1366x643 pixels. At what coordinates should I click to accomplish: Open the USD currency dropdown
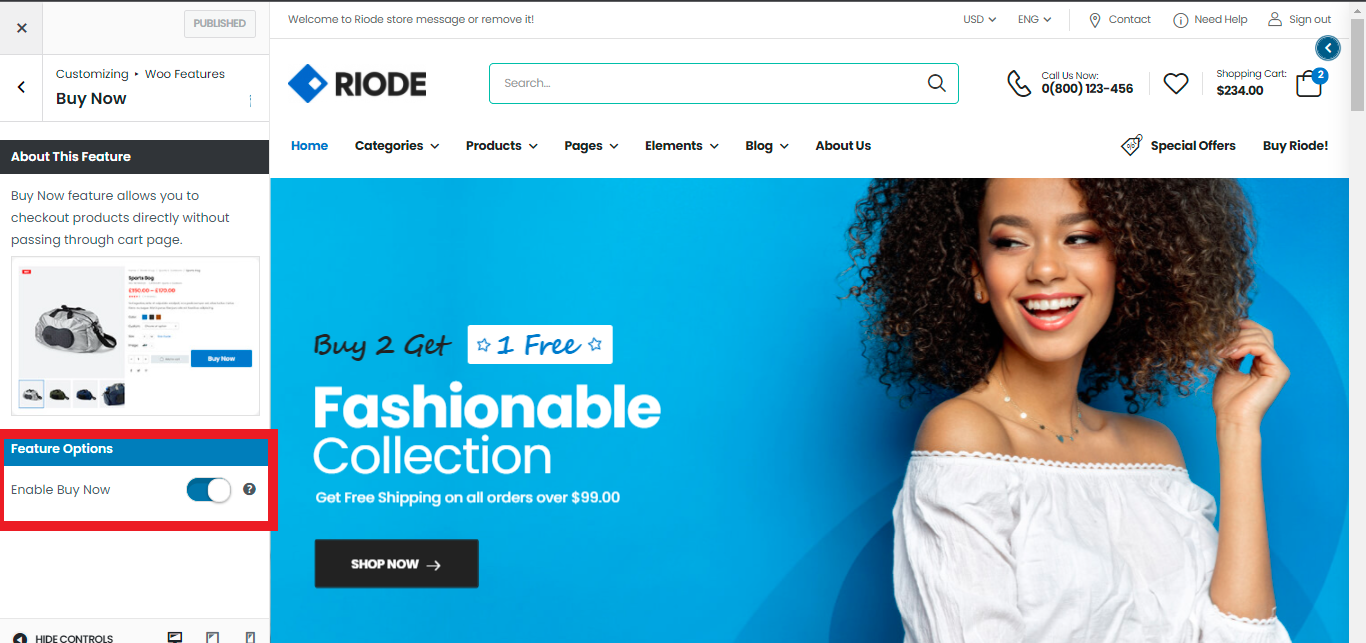click(979, 19)
